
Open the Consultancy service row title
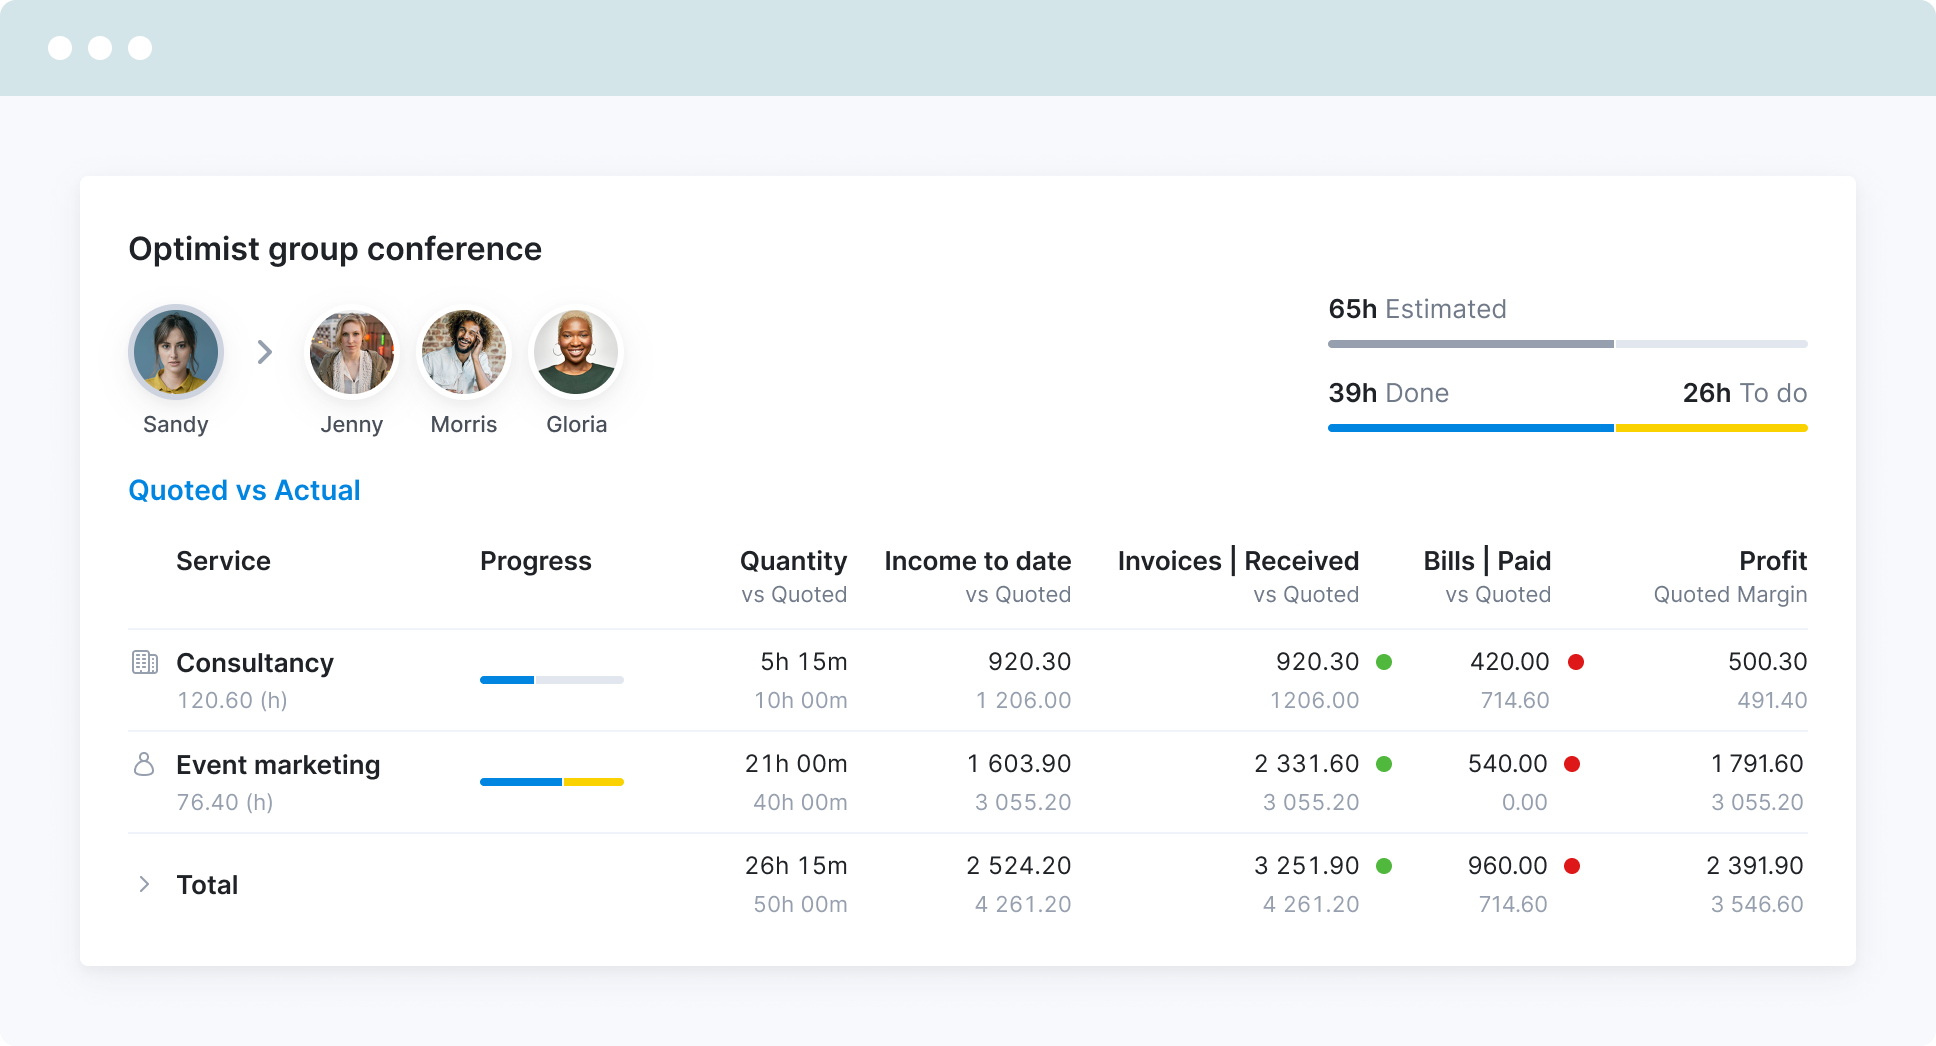coord(255,663)
